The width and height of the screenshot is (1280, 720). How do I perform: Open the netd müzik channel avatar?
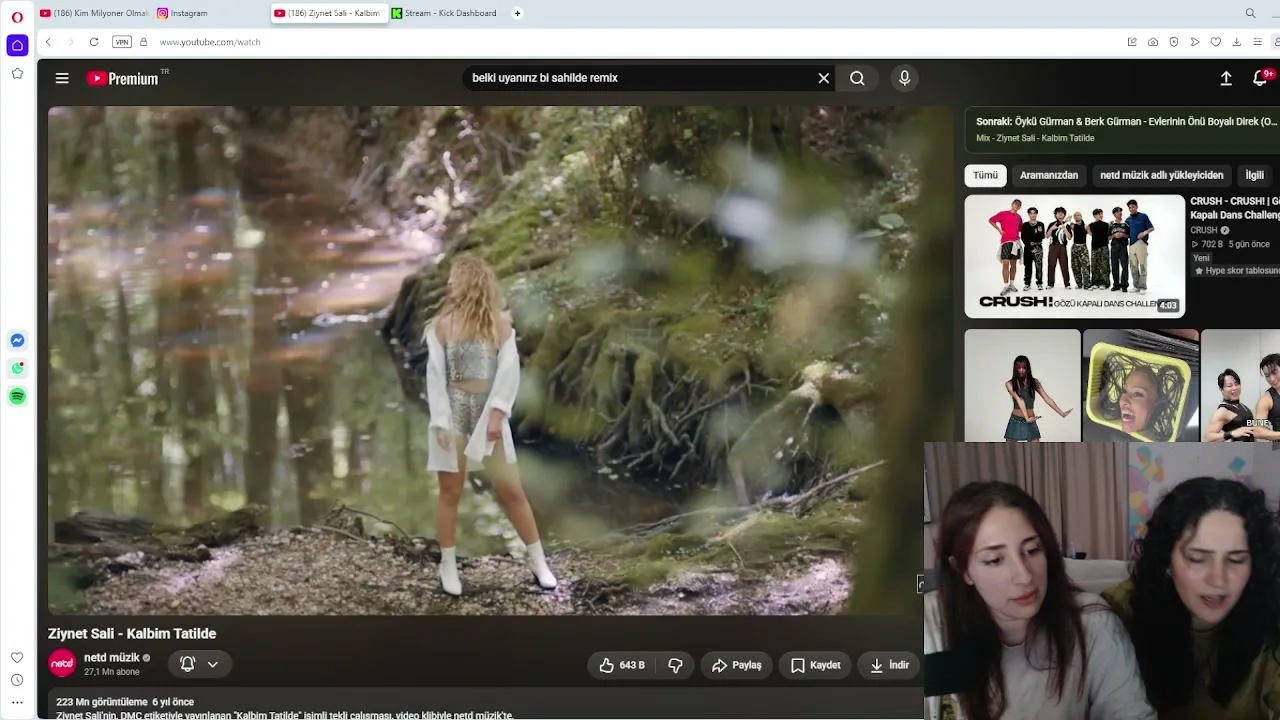(x=62, y=663)
